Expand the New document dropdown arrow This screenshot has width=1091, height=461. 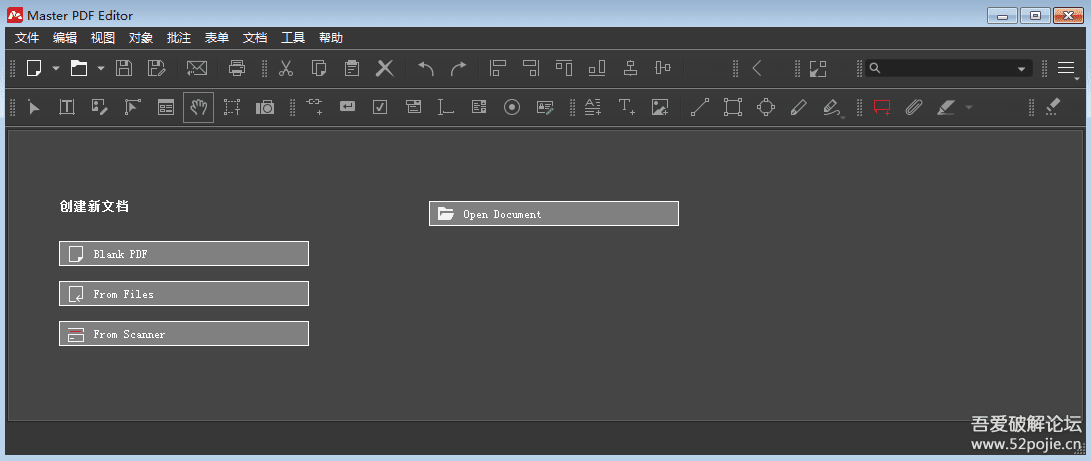(56, 68)
